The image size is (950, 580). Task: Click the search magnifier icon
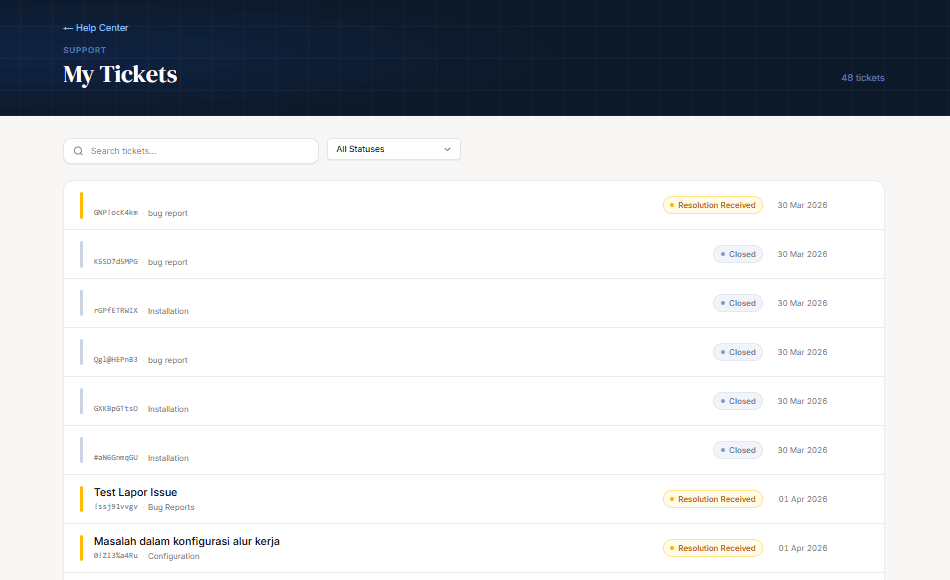pos(78,151)
